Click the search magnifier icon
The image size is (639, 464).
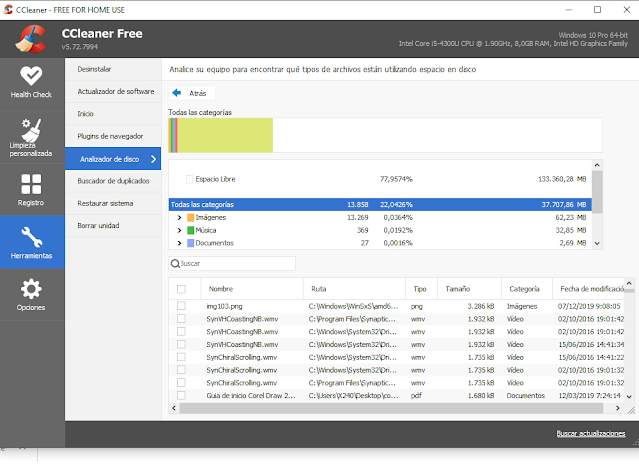(175, 264)
